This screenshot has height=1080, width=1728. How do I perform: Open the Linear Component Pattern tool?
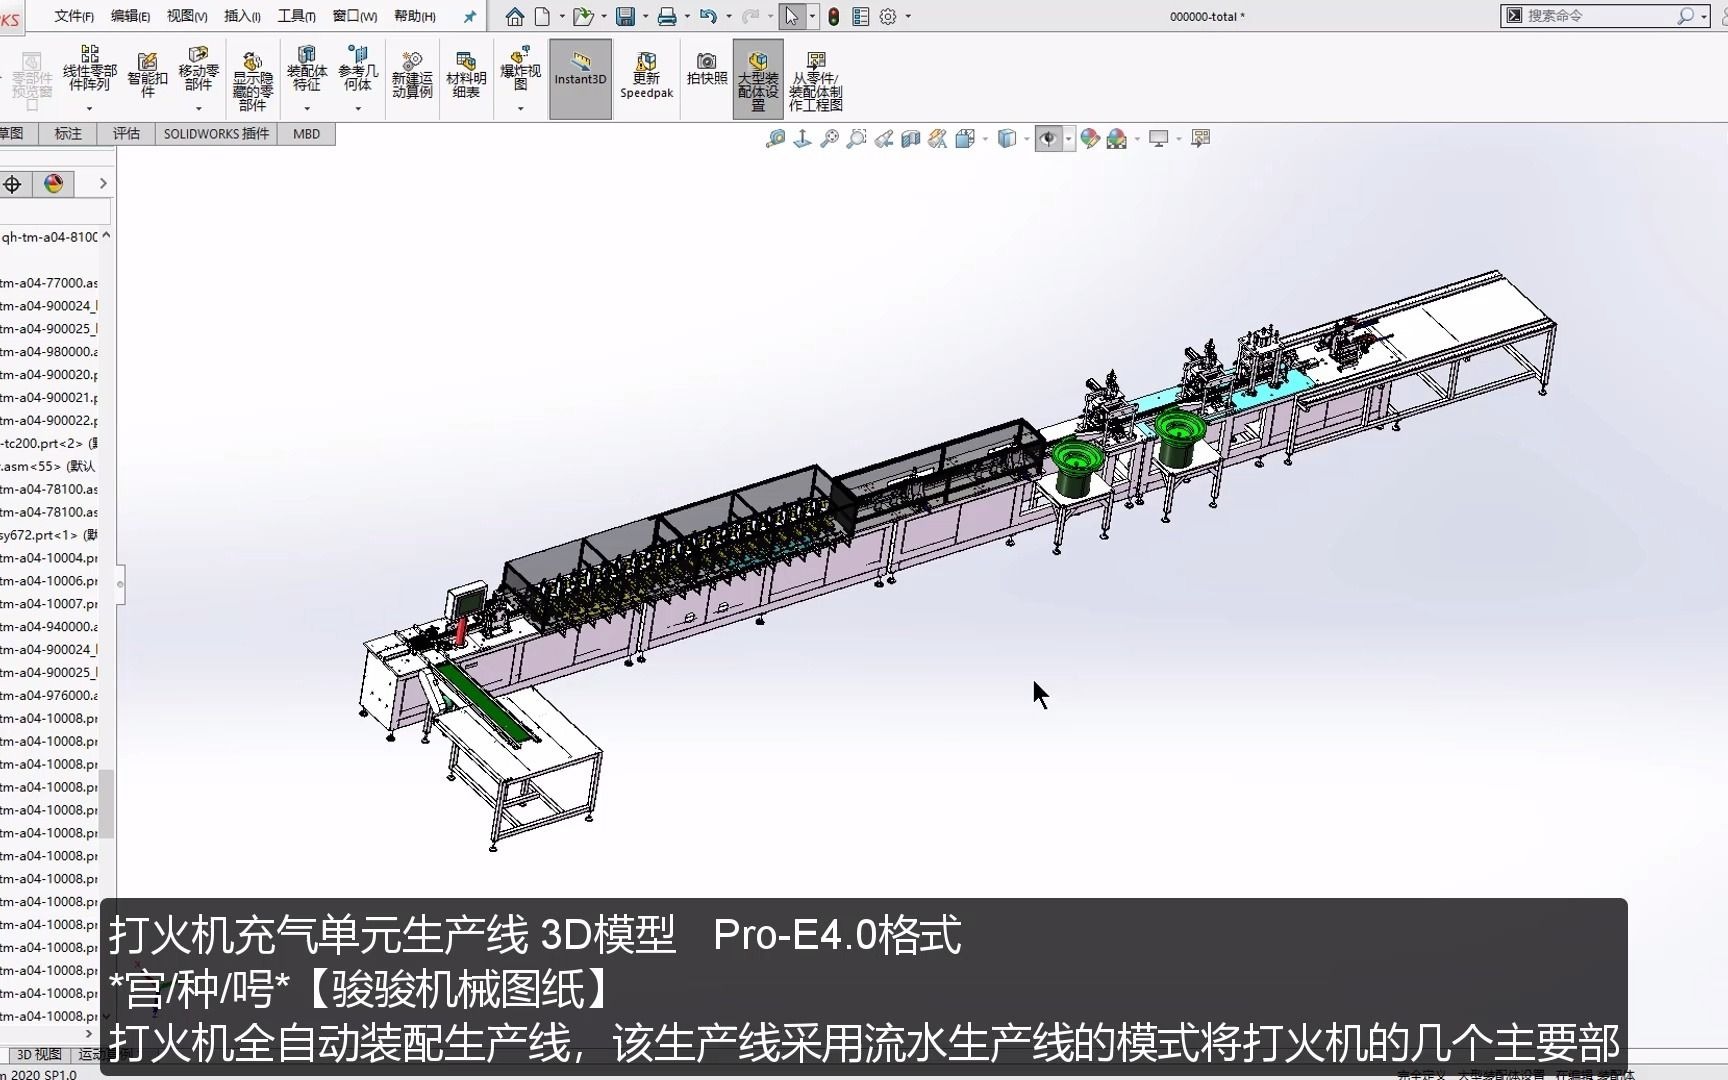[x=89, y=69]
